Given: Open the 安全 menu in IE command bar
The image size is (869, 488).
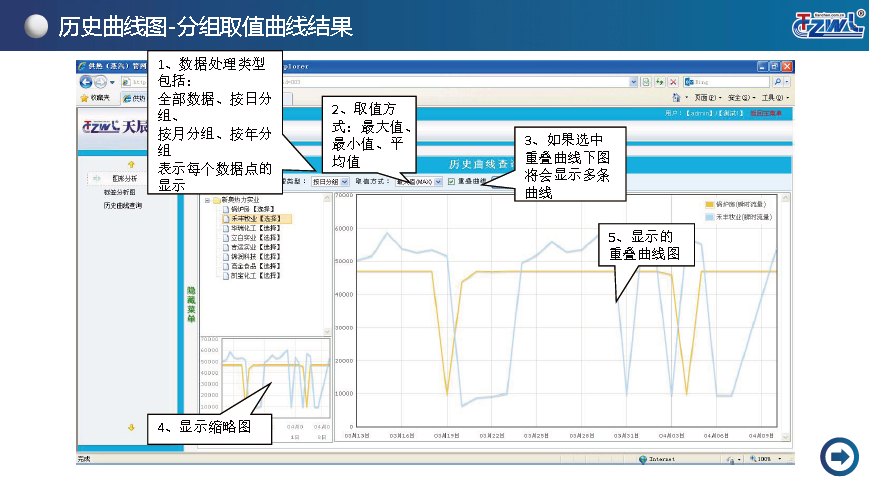Looking at the screenshot, I should point(742,98).
